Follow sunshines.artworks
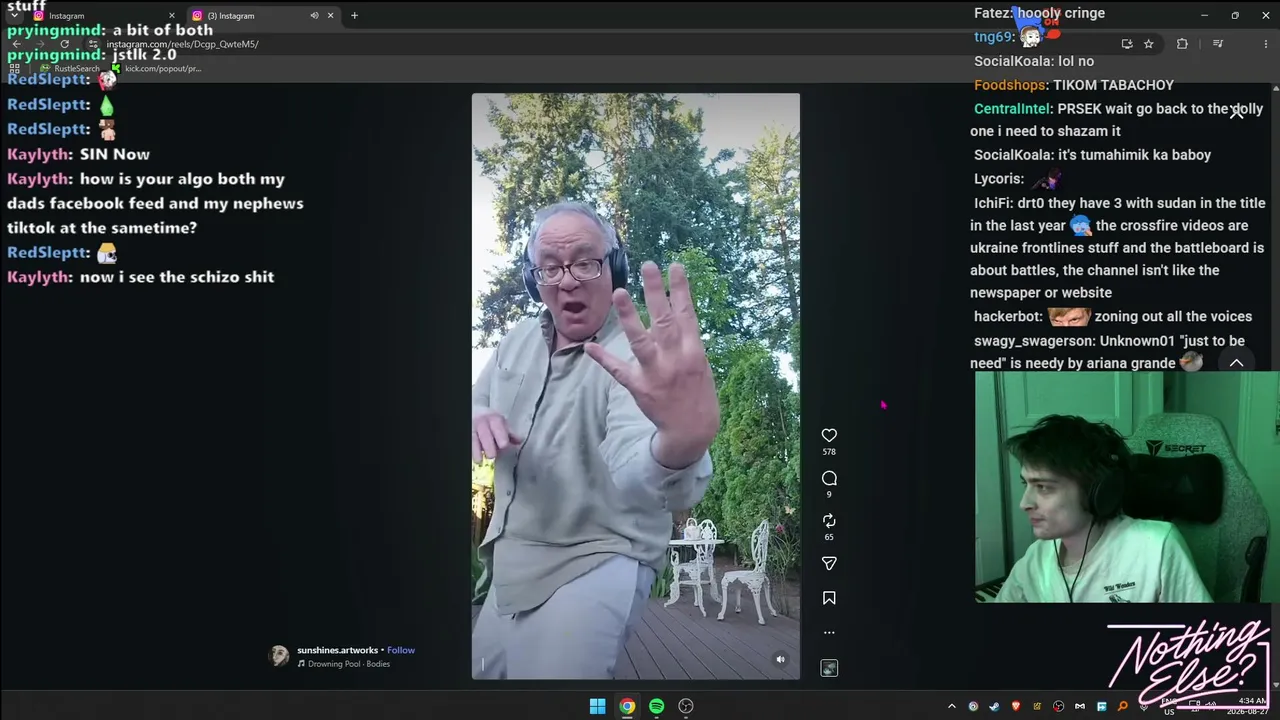This screenshot has height=720, width=1280. pos(401,650)
